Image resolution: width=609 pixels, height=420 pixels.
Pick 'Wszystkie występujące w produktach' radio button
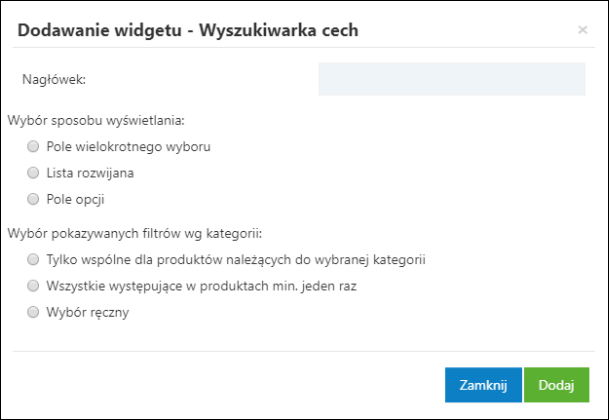coord(33,285)
